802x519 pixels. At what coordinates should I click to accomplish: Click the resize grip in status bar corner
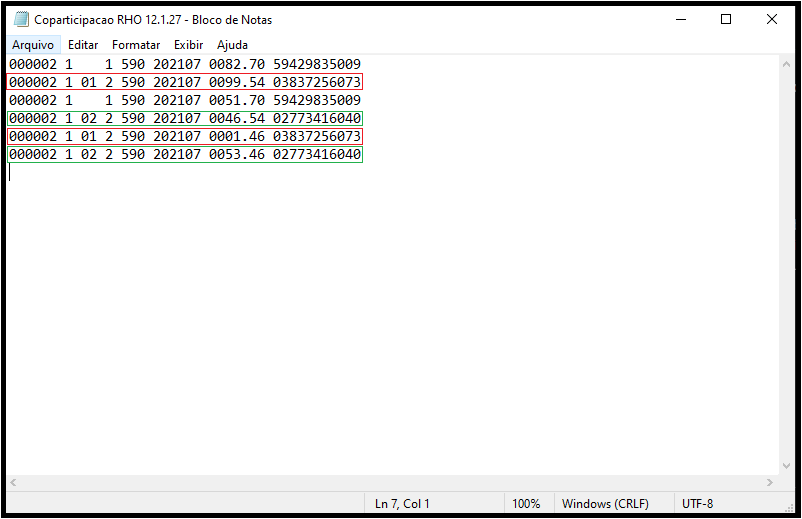click(789, 508)
